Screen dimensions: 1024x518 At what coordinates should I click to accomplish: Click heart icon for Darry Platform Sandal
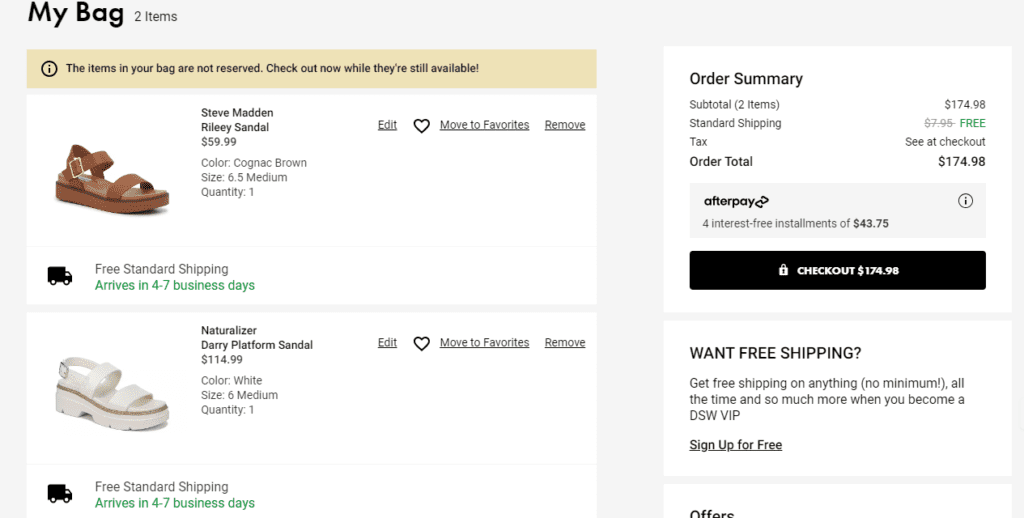422,343
